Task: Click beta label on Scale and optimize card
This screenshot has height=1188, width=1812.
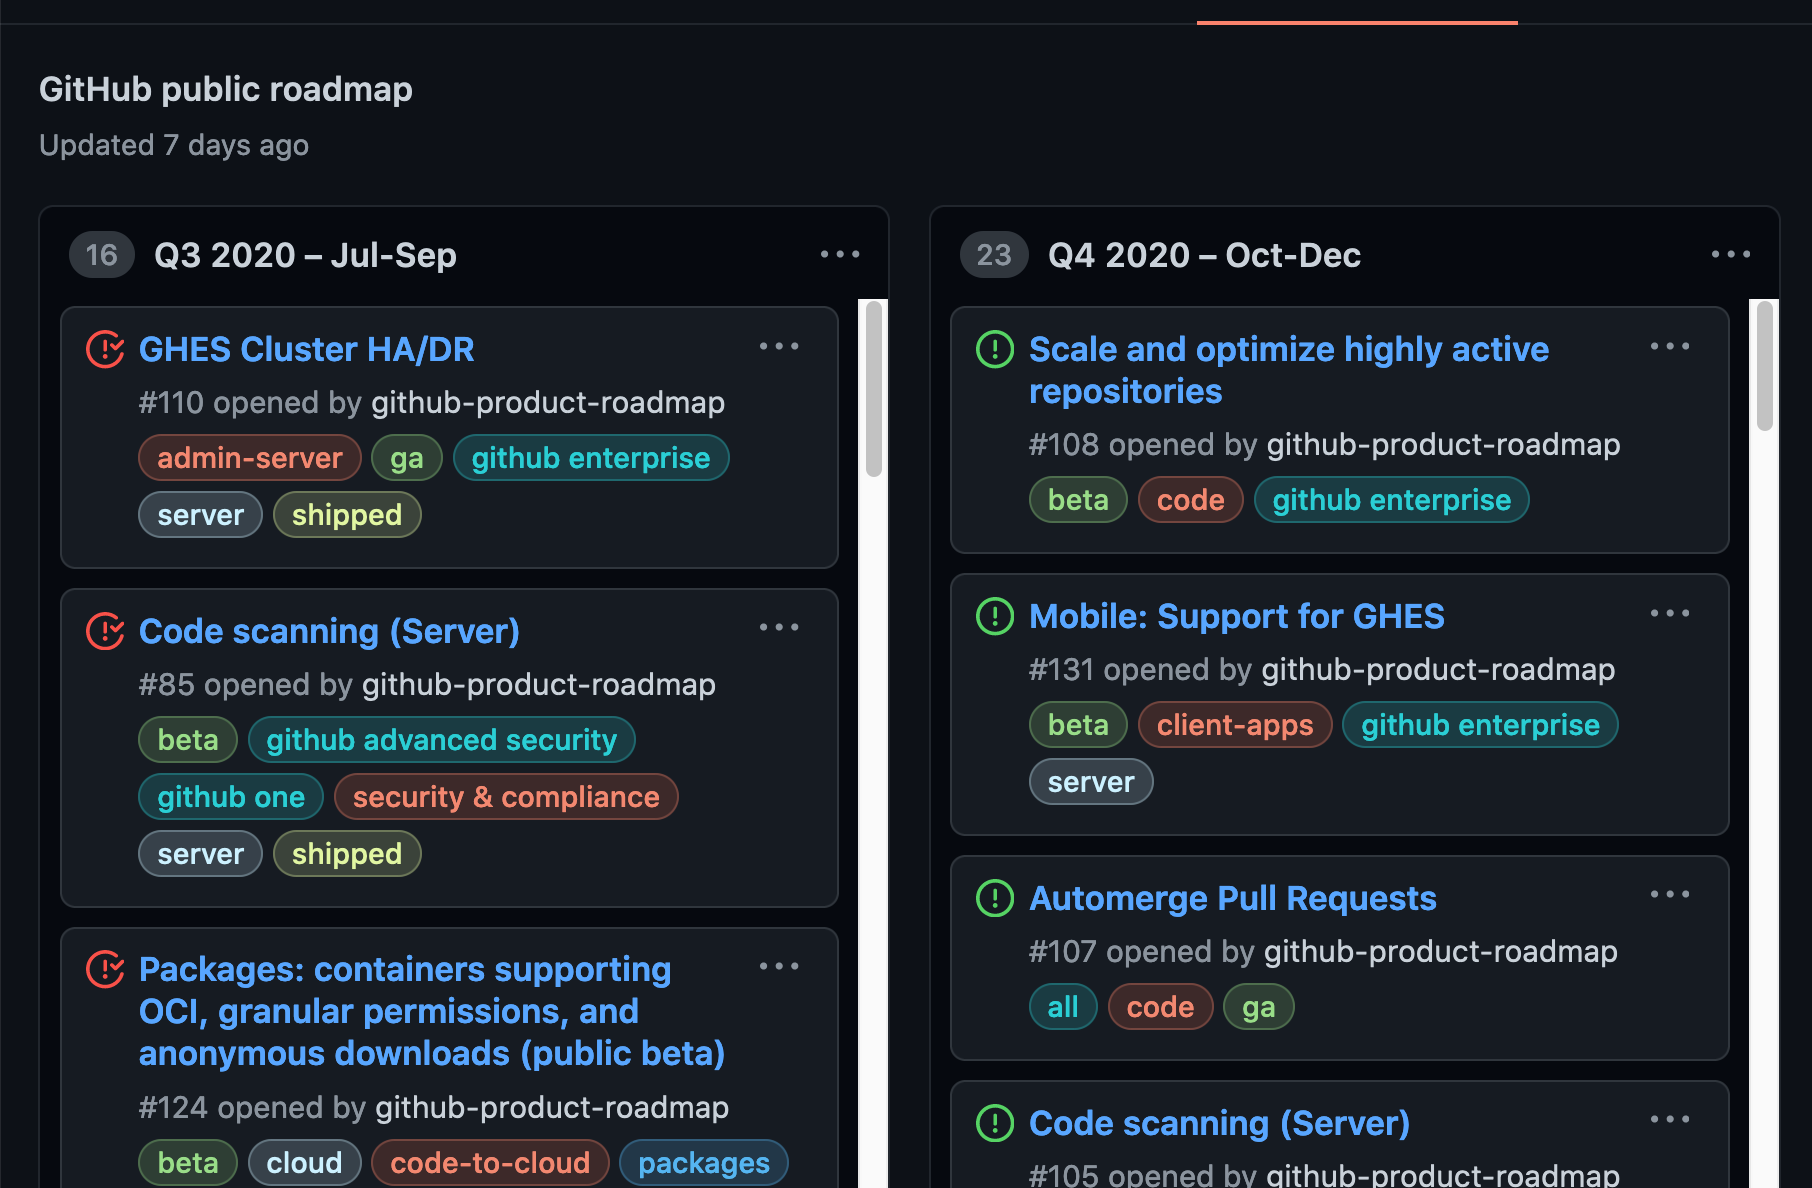Action: point(1078,500)
